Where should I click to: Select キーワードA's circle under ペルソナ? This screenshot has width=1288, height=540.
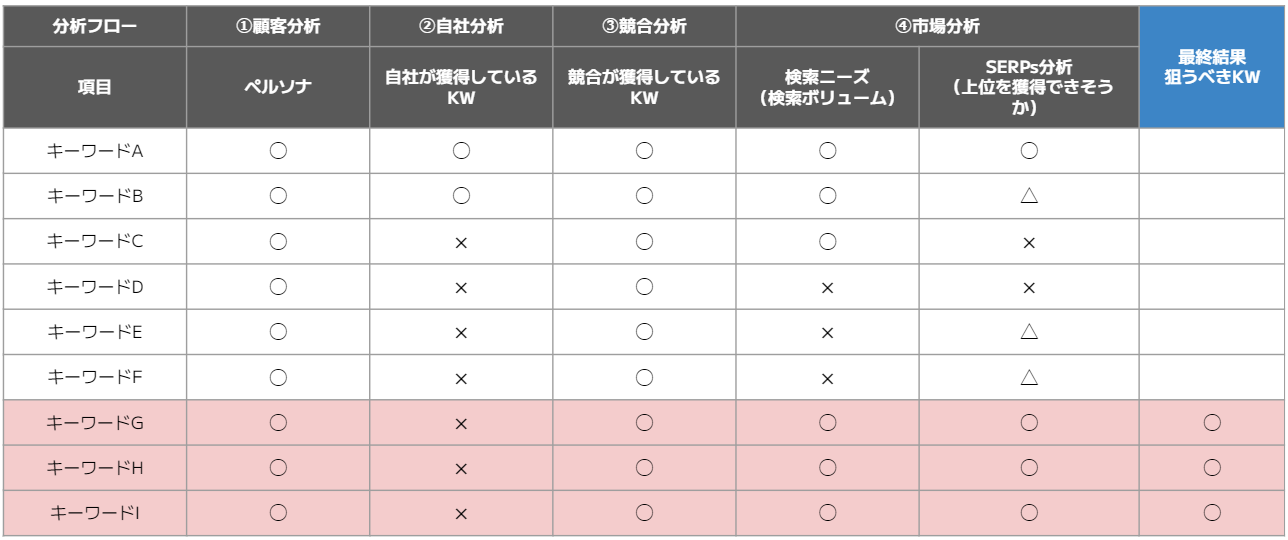coord(278,151)
